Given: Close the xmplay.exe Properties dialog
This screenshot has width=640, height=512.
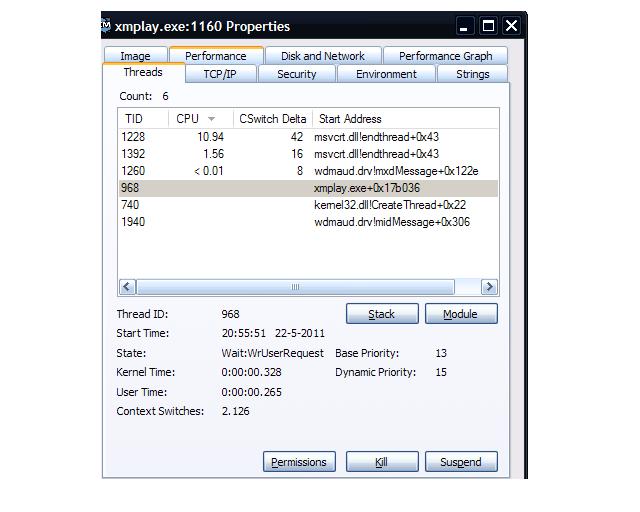Looking at the screenshot, I should [511, 26].
